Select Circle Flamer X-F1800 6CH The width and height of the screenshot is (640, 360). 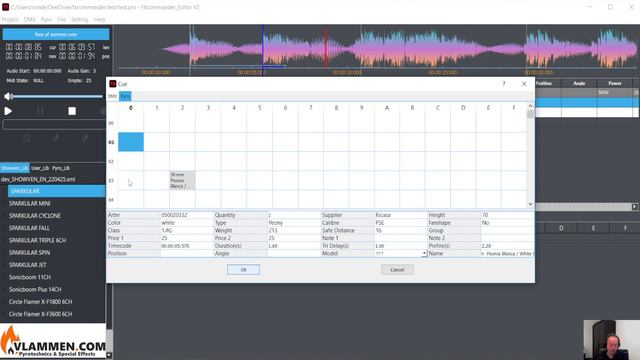40,302
